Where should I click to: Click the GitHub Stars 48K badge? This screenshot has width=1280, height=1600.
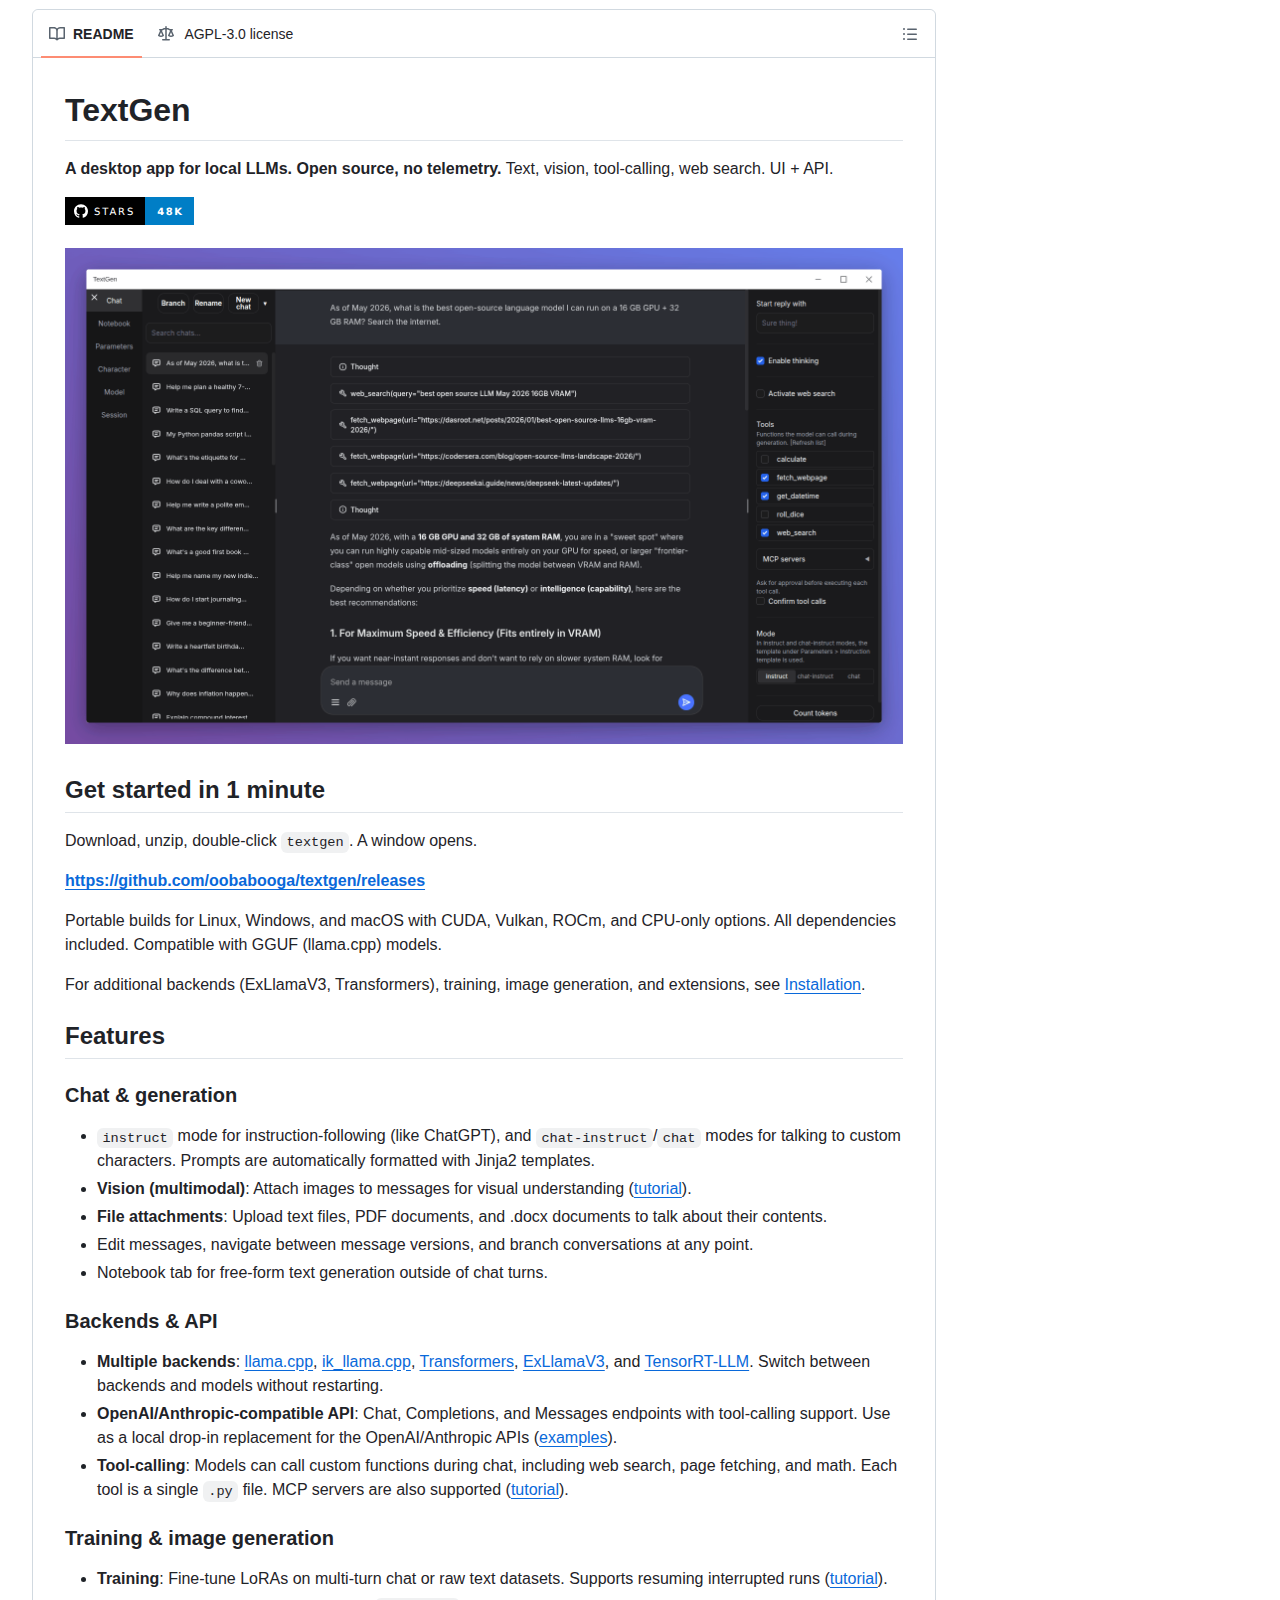129,211
